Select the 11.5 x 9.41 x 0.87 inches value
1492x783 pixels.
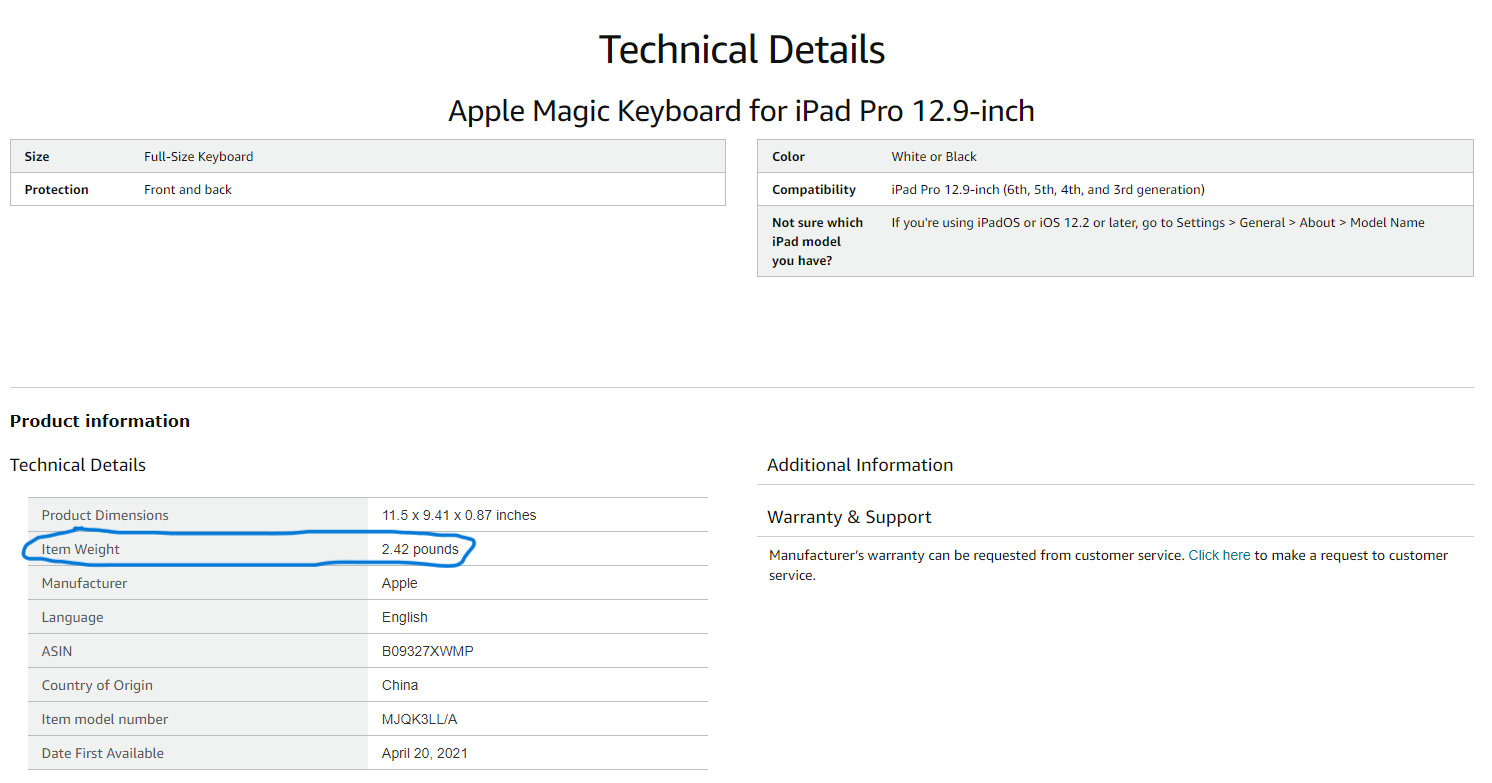click(x=459, y=515)
